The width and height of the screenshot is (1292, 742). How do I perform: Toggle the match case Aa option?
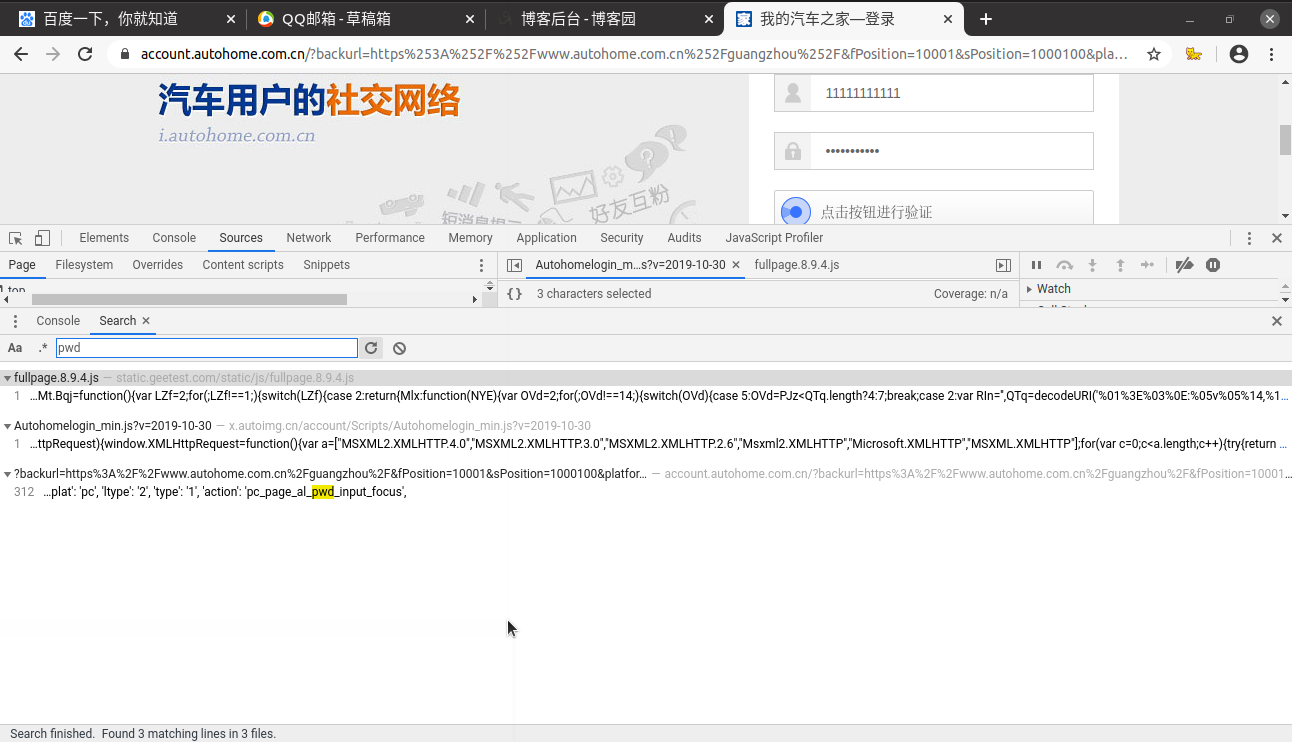point(15,348)
